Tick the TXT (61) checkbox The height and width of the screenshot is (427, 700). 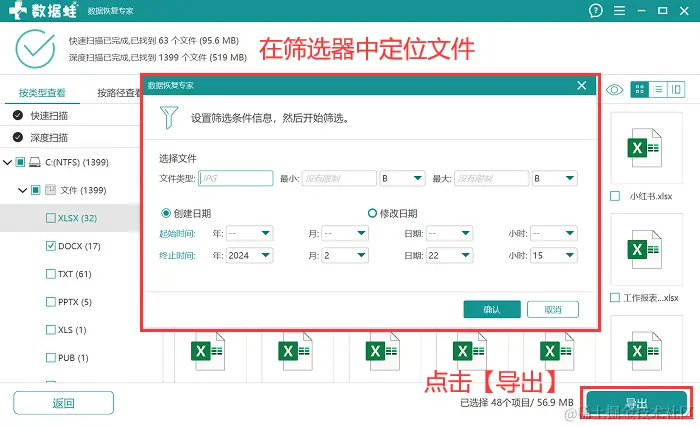point(50,274)
